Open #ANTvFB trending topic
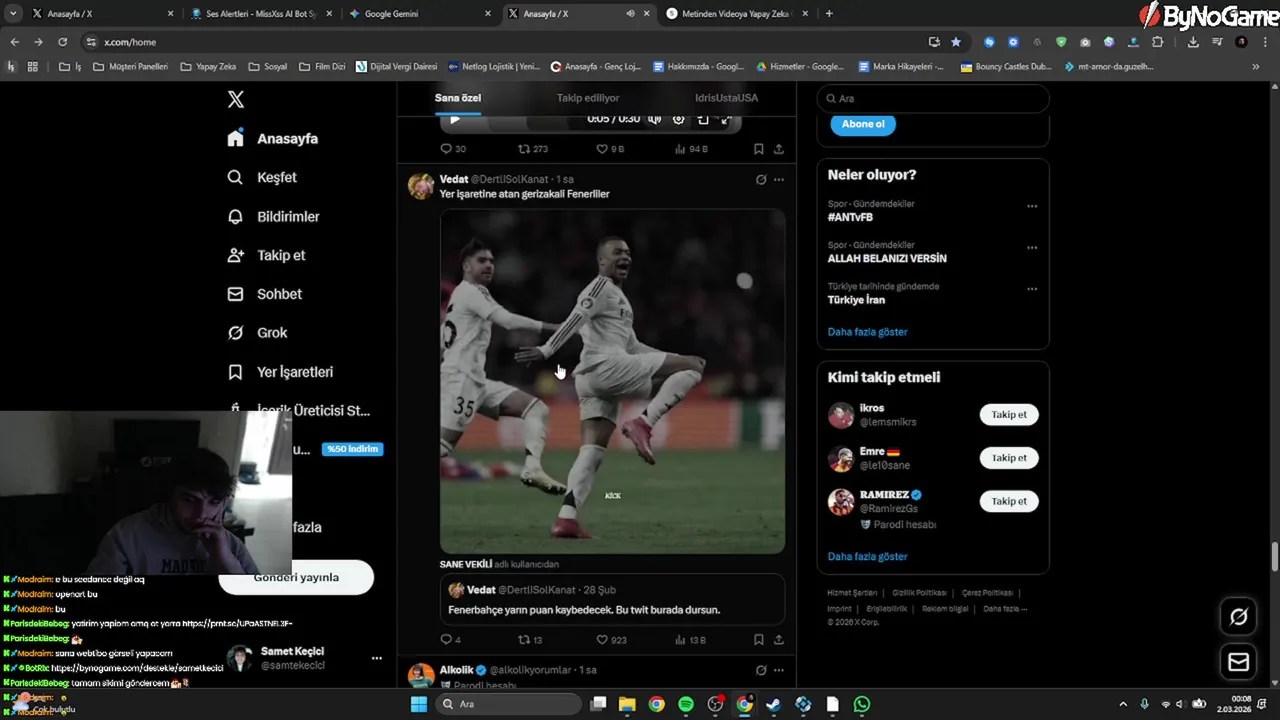This screenshot has height=720, width=1280. [x=850, y=217]
